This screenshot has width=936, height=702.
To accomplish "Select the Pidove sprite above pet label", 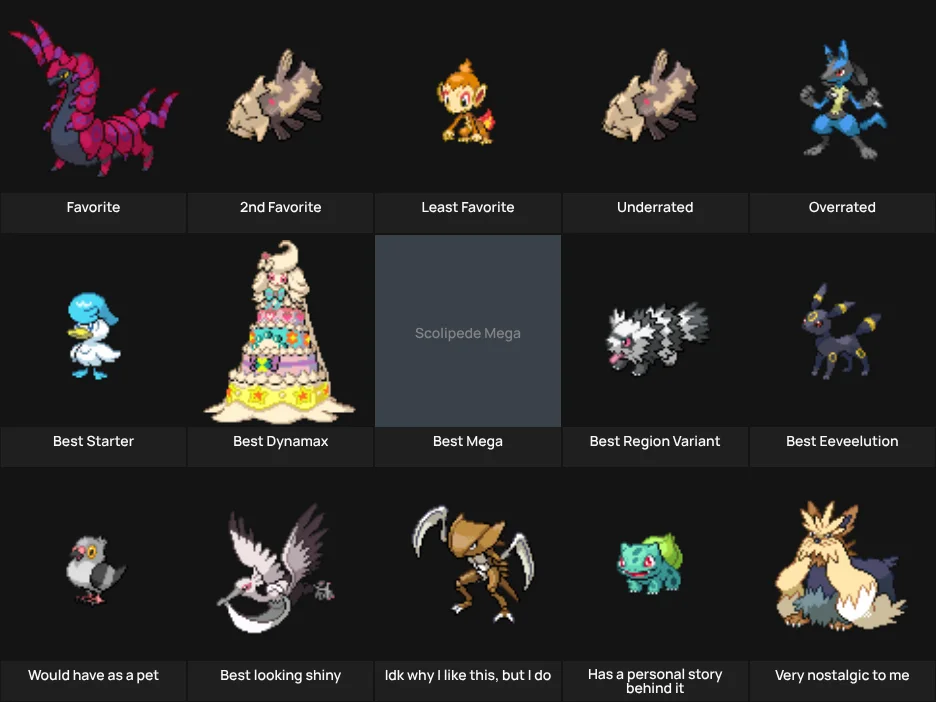I will point(94,569).
